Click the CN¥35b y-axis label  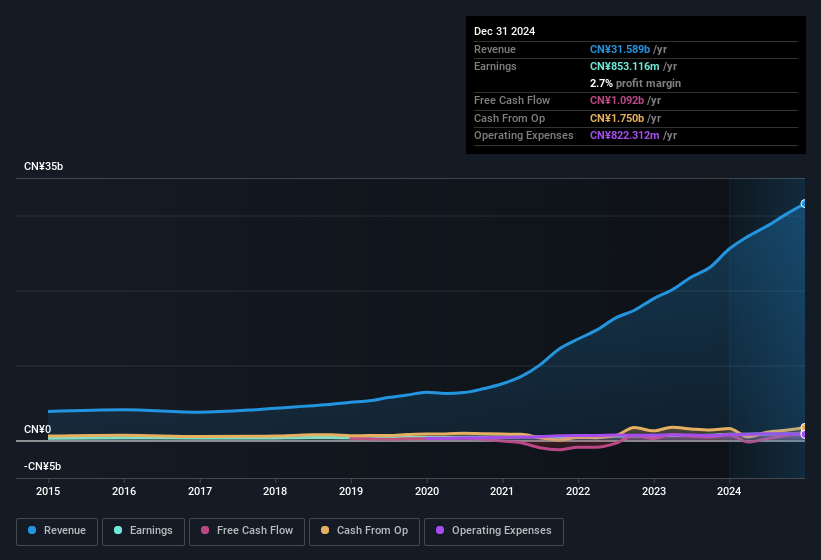[x=43, y=166]
